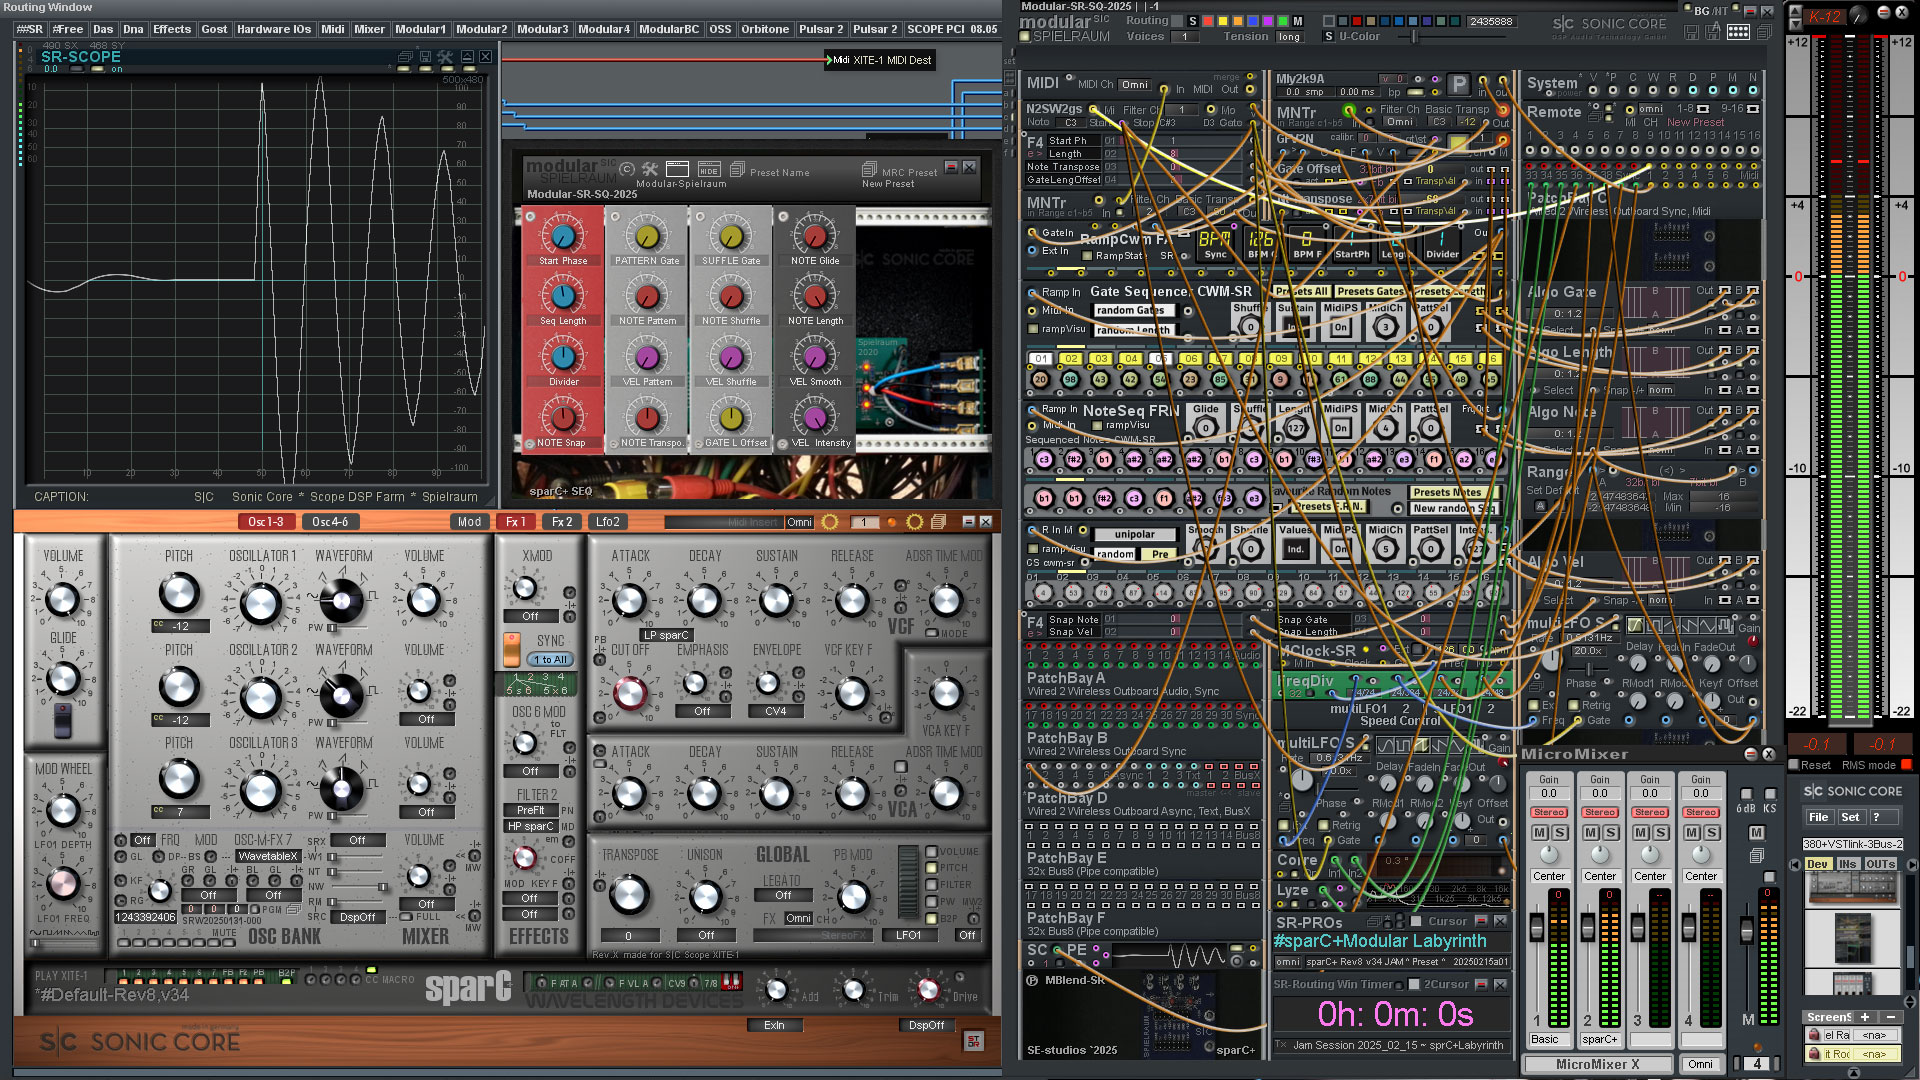Click save-as icon in Modular window header
Screen dimensions: 1920x1080
tap(1713, 32)
